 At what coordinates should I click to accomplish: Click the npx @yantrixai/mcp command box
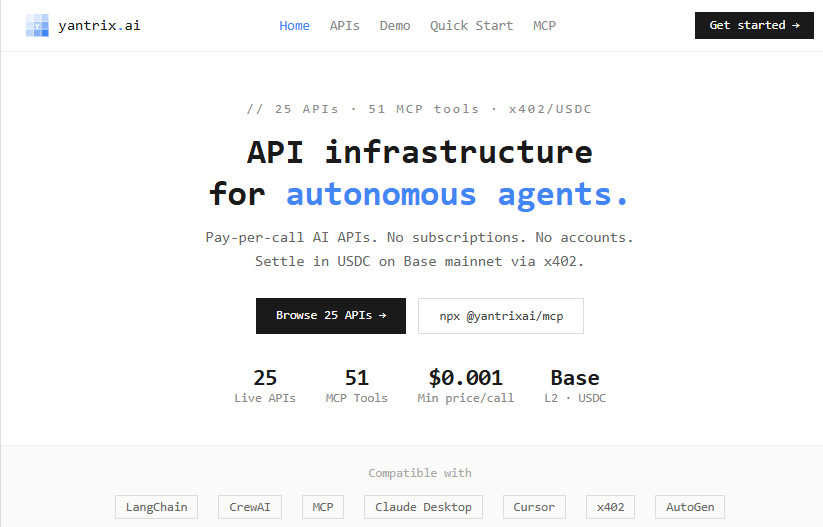[501, 315]
